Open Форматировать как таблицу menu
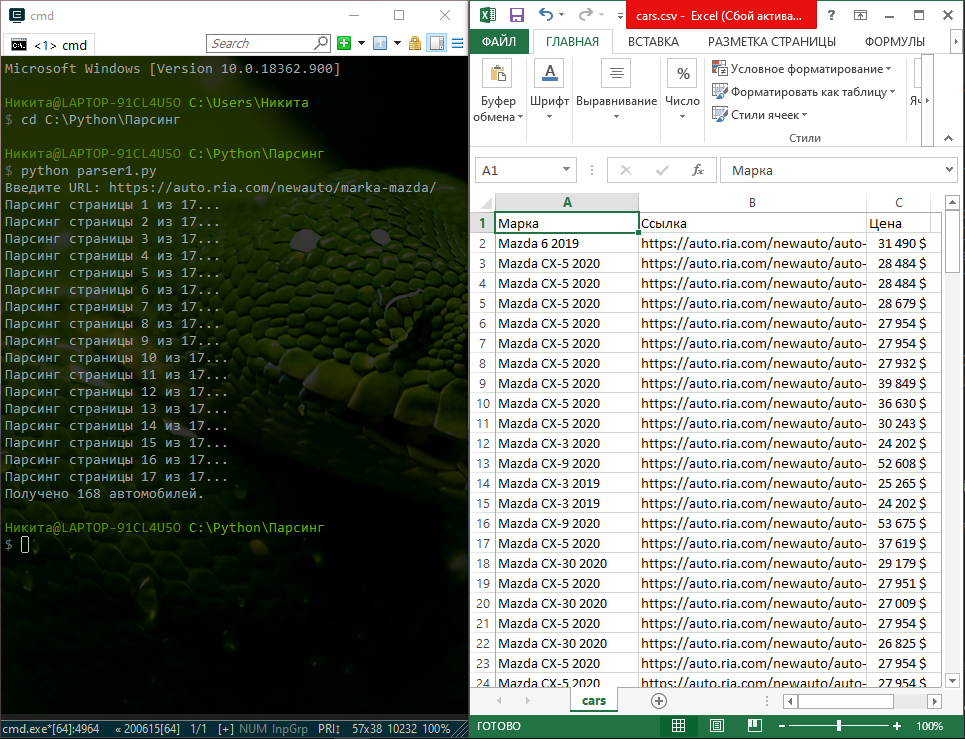The height and width of the screenshot is (739, 965). tap(804, 92)
